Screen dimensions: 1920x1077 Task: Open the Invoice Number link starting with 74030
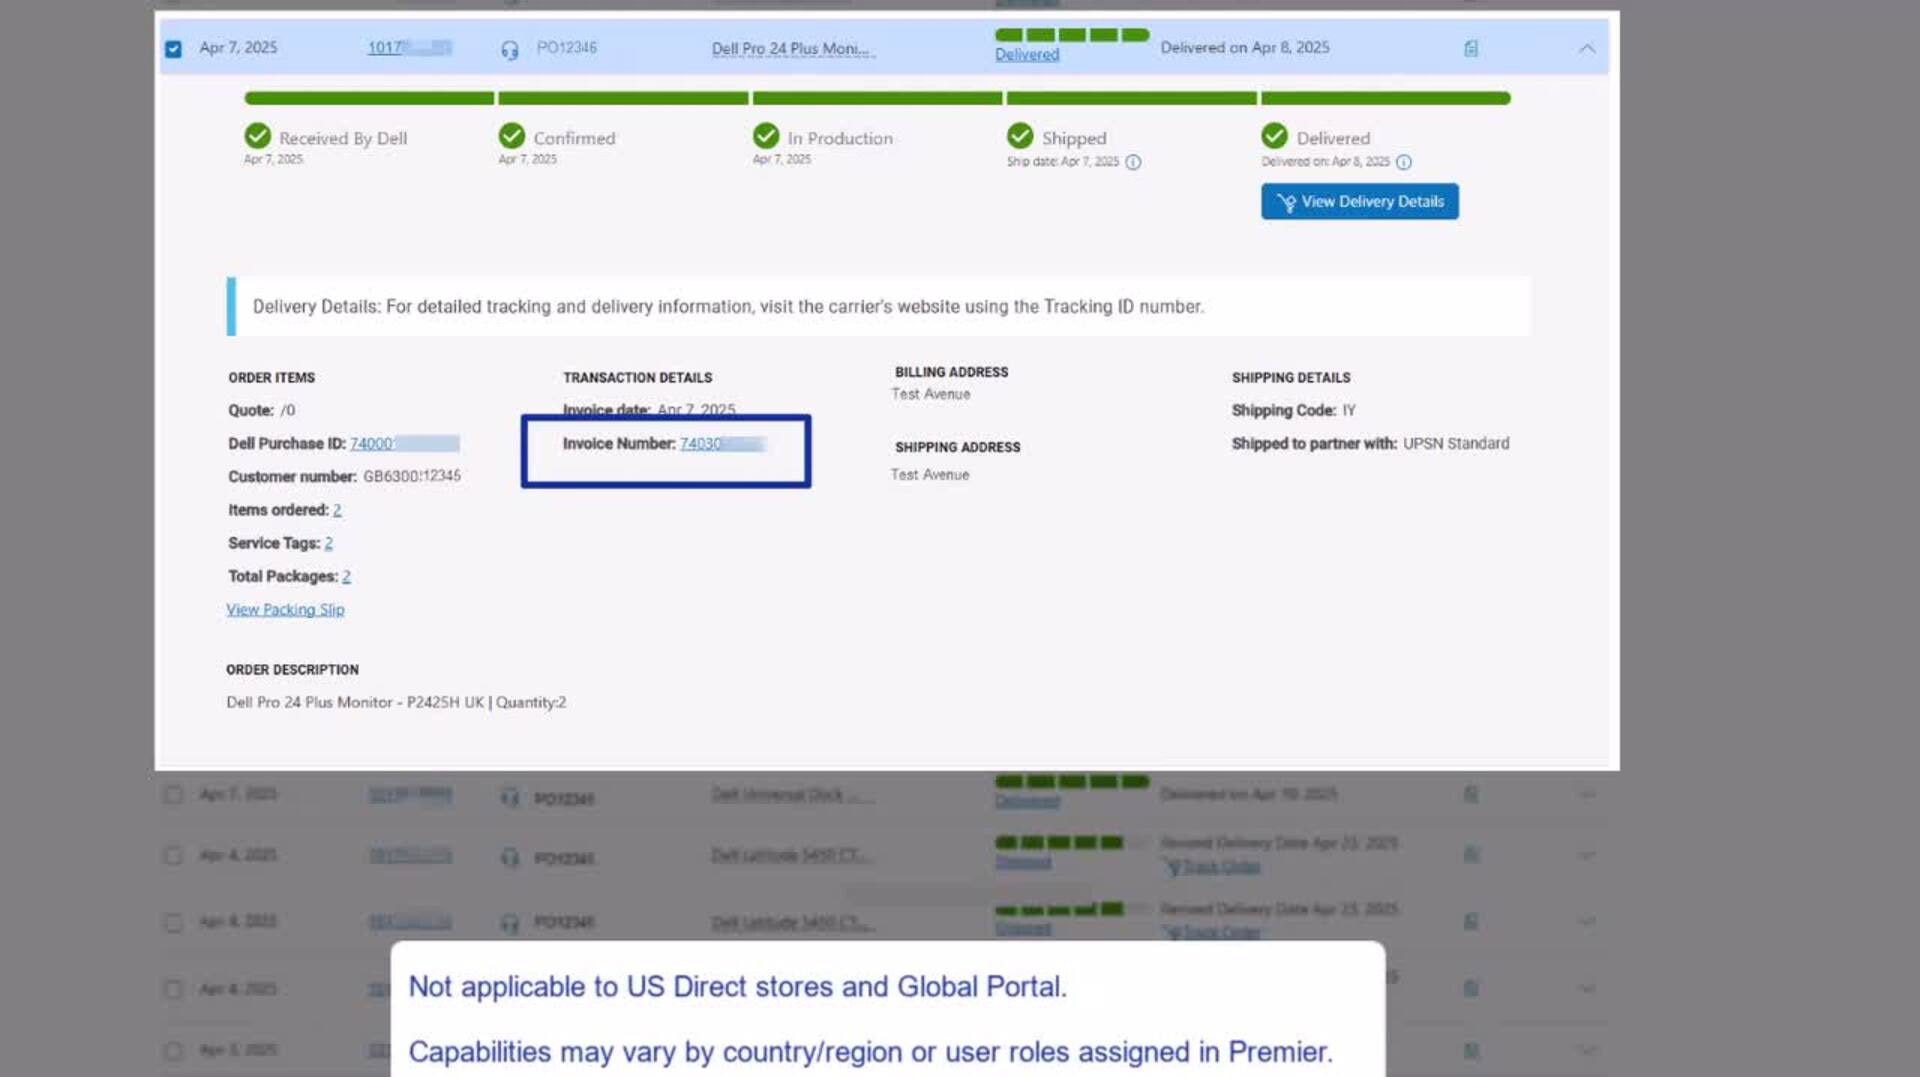point(723,443)
